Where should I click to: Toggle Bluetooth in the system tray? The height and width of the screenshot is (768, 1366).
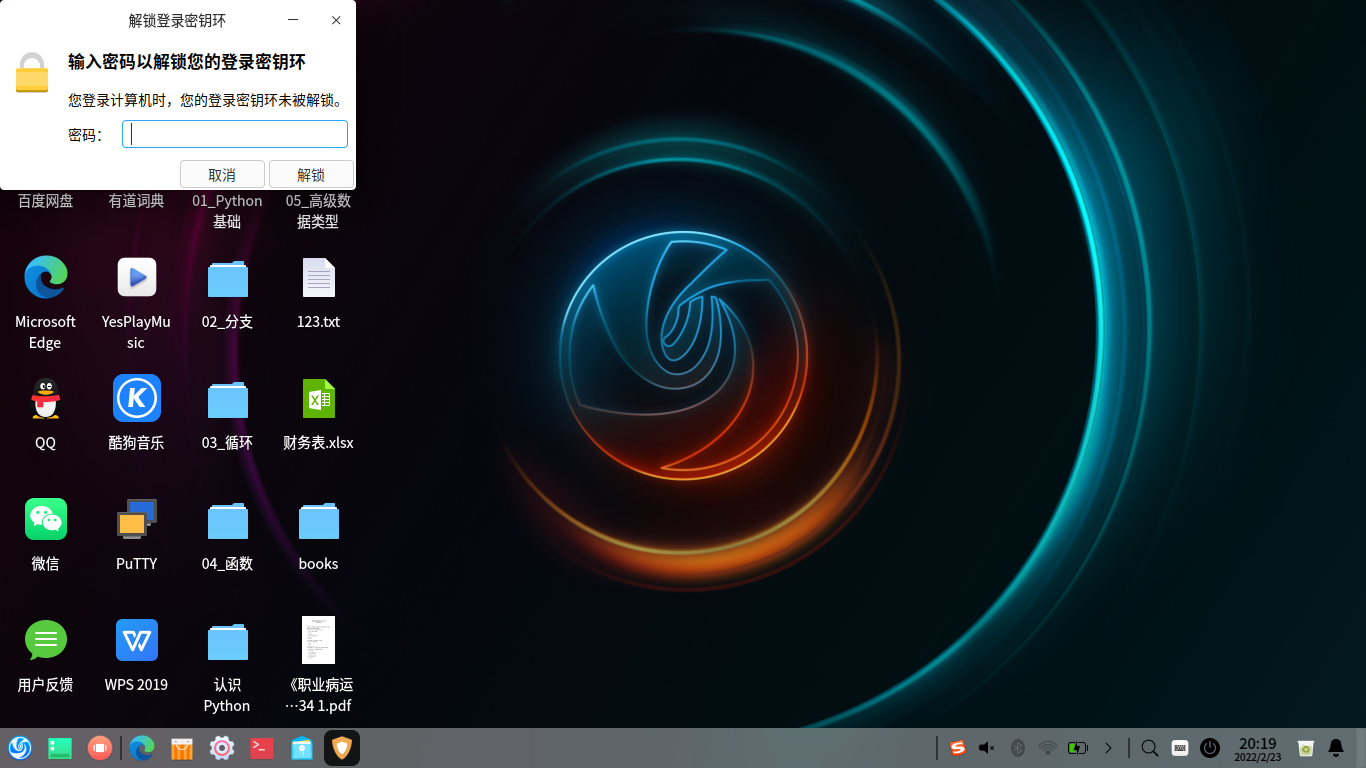coord(1017,747)
